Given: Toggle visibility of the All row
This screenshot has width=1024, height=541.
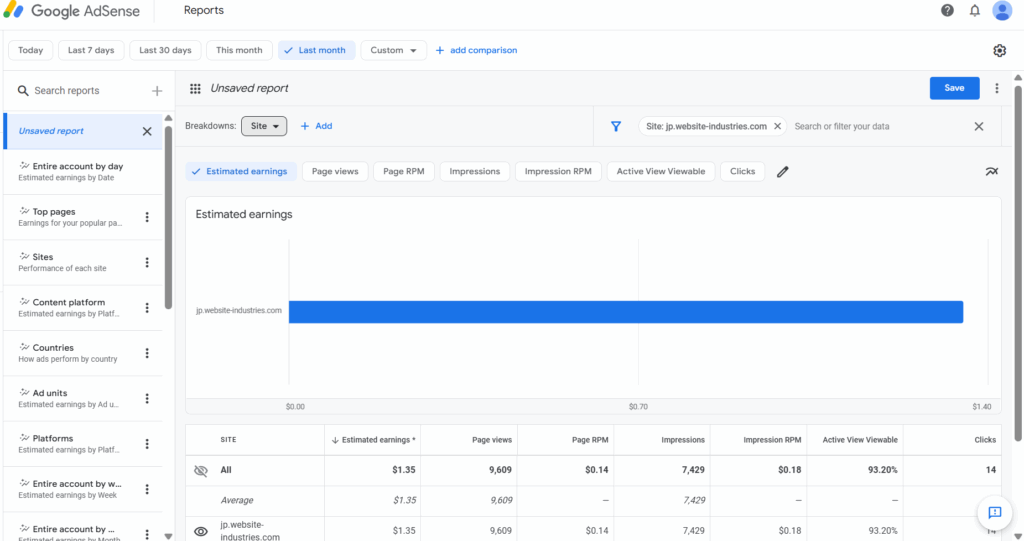Looking at the screenshot, I should [201, 470].
